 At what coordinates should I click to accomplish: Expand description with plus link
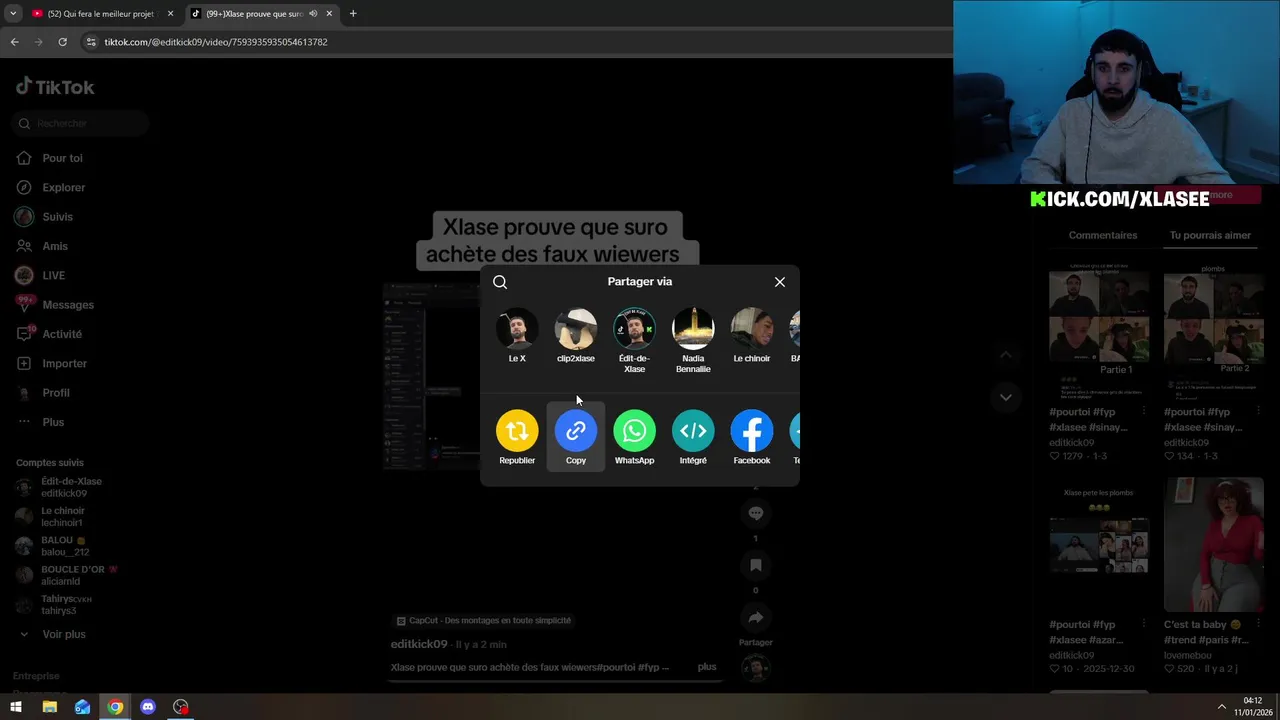pyautogui.click(x=707, y=667)
